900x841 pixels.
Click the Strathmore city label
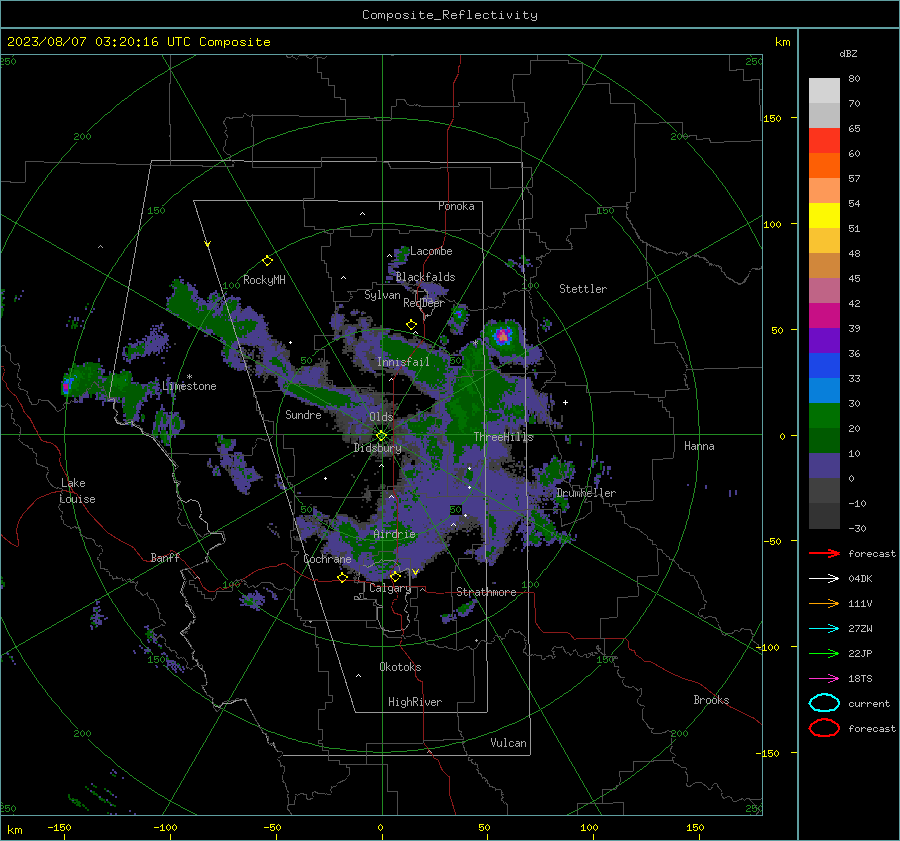pyautogui.click(x=486, y=592)
